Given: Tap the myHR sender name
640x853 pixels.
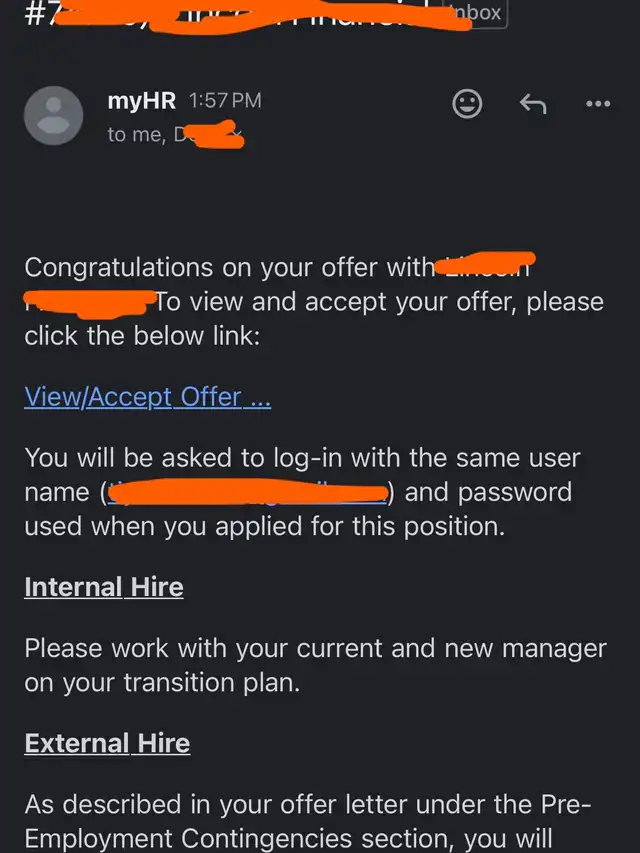Looking at the screenshot, I should point(142,101).
